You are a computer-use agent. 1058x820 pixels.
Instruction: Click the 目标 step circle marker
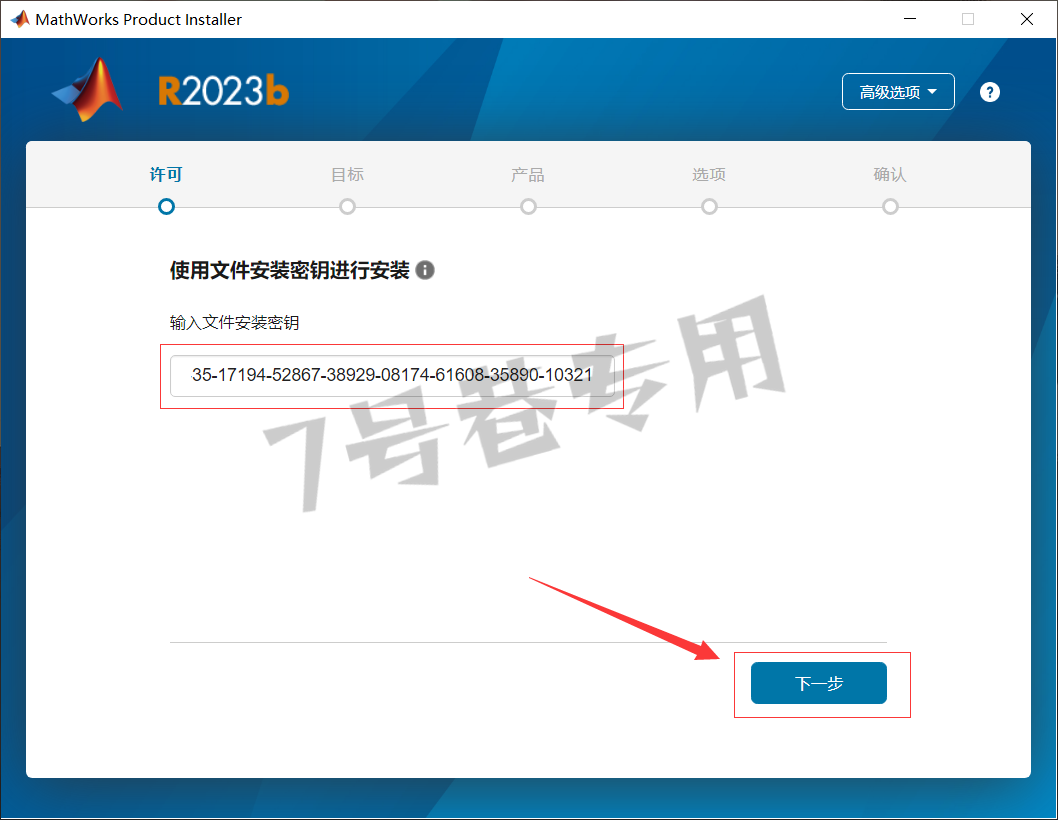(347, 207)
